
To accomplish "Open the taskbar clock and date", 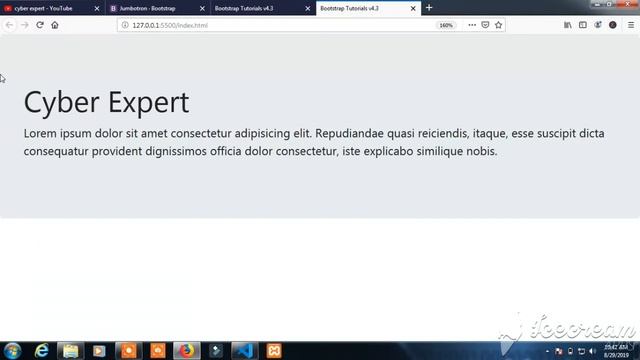I will point(616,351).
